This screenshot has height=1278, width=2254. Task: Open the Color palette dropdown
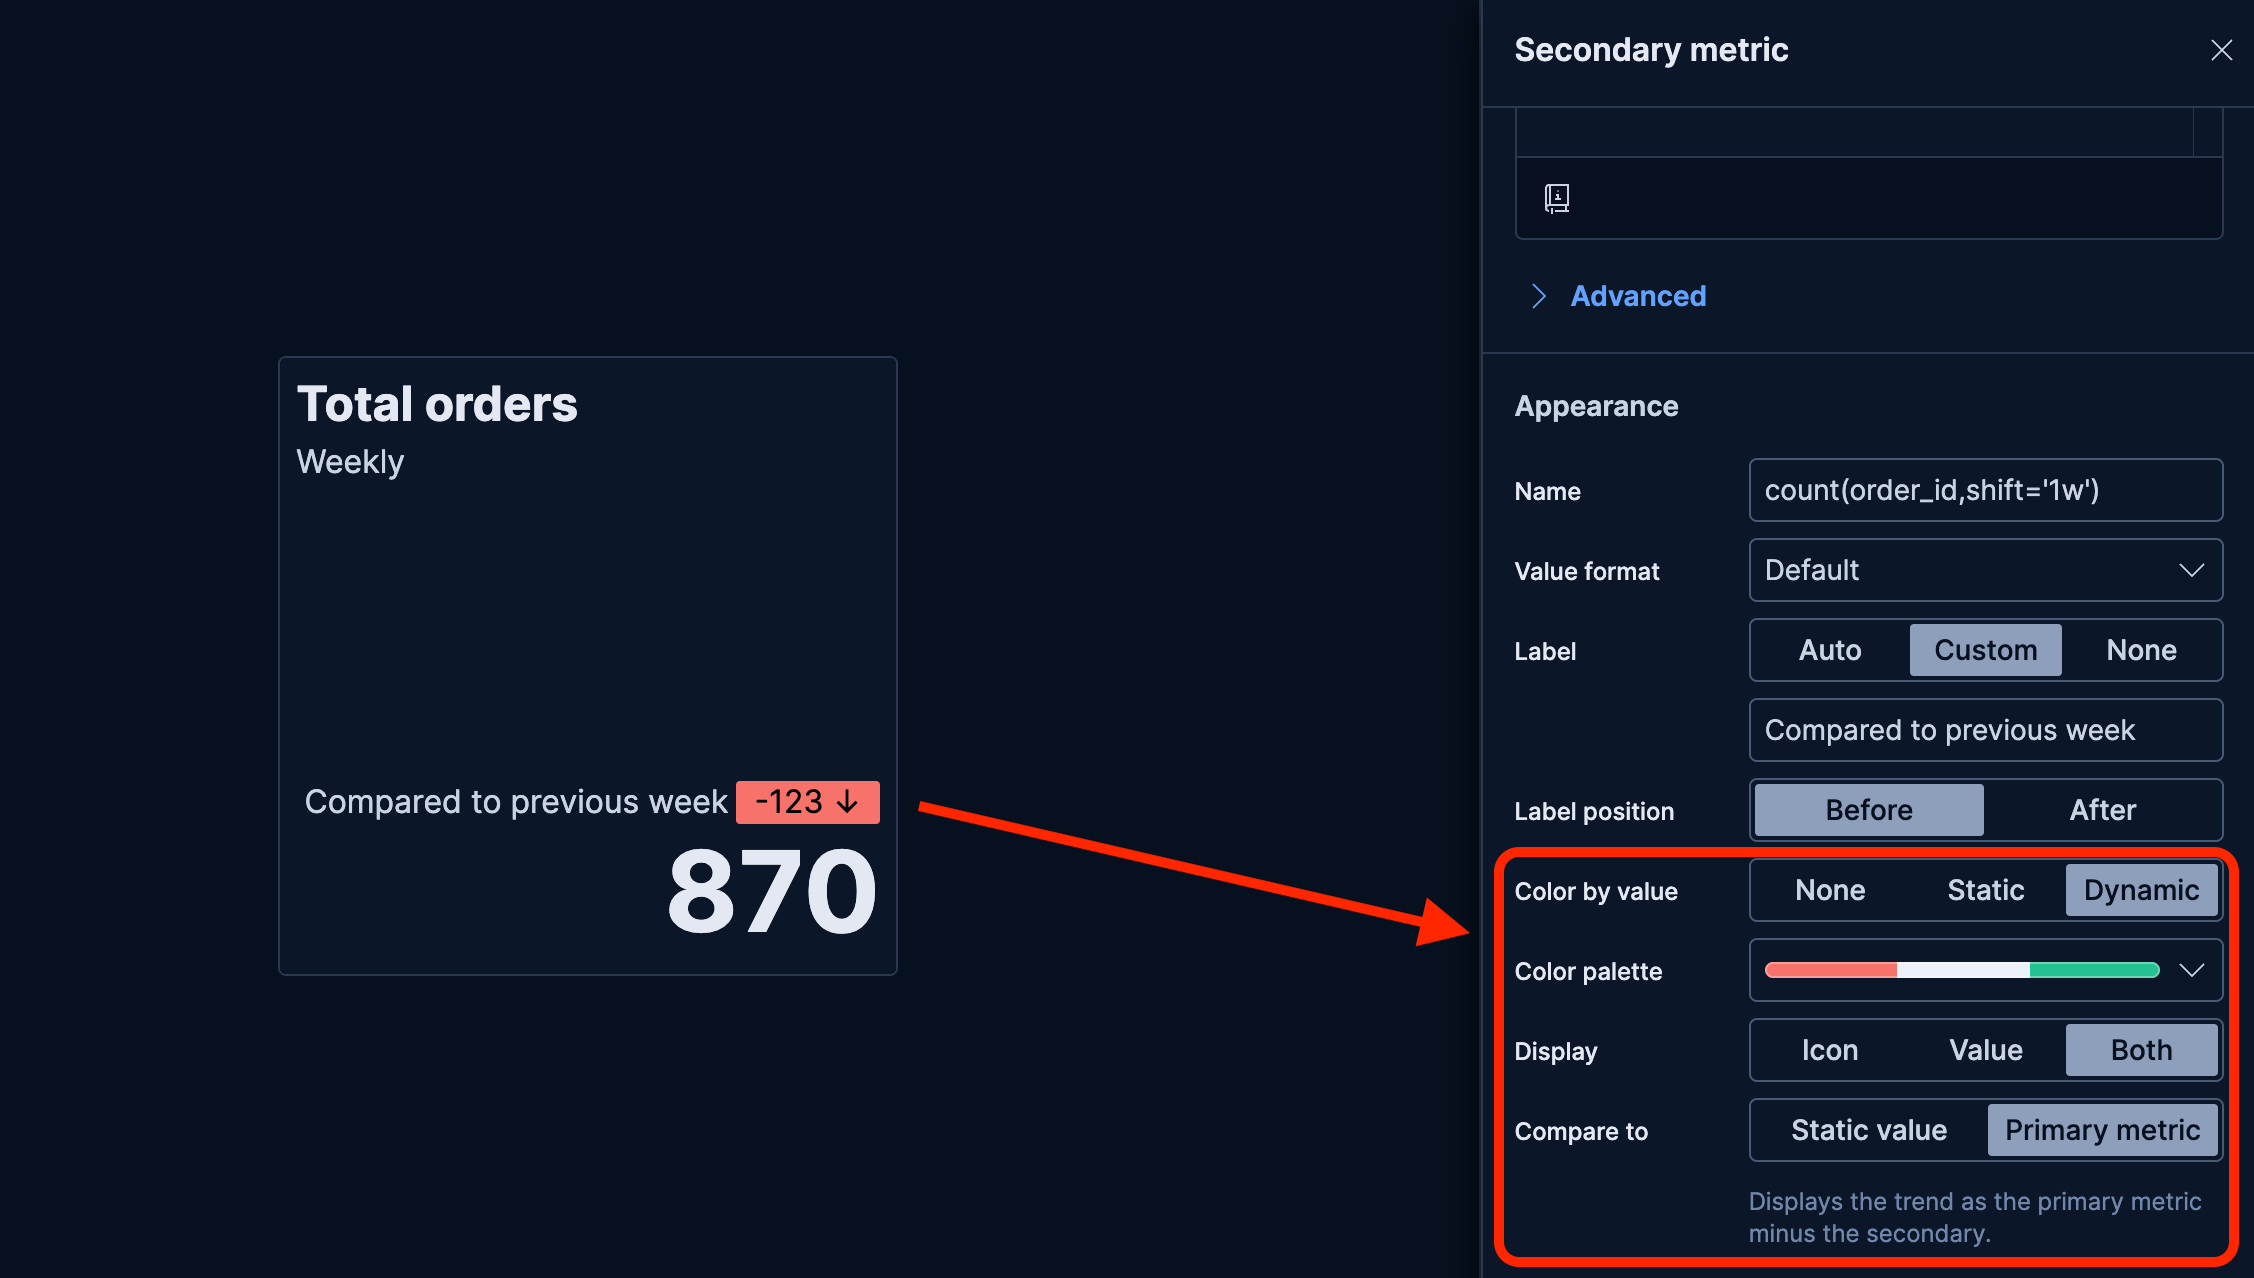(2191, 970)
